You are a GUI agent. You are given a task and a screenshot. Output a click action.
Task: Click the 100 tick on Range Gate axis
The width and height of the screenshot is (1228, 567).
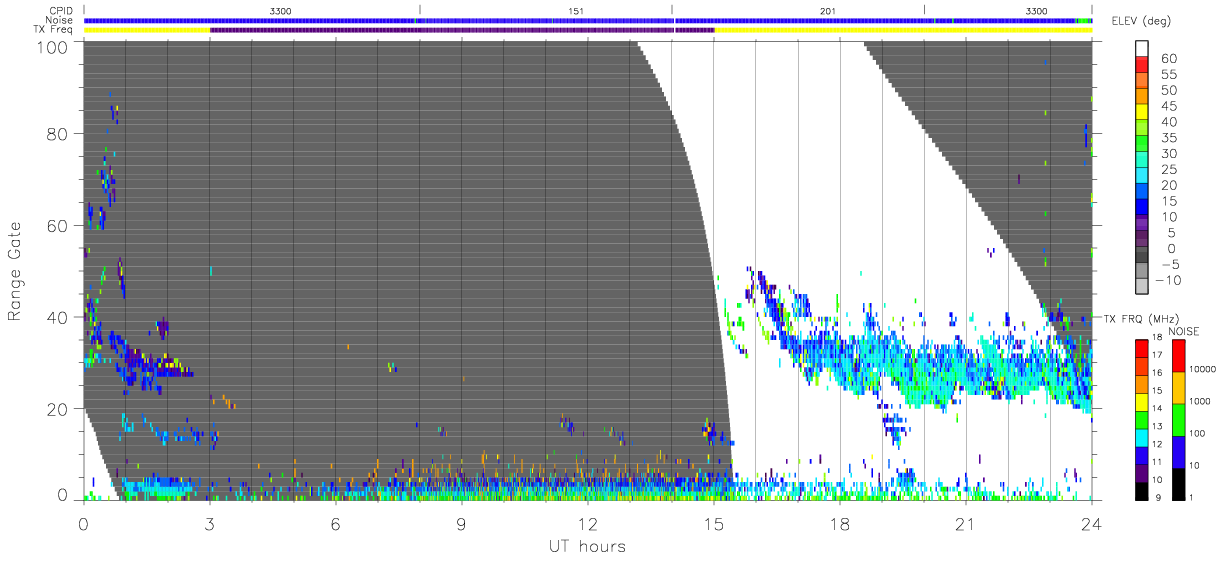pyautogui.click(x=52, y=46)
